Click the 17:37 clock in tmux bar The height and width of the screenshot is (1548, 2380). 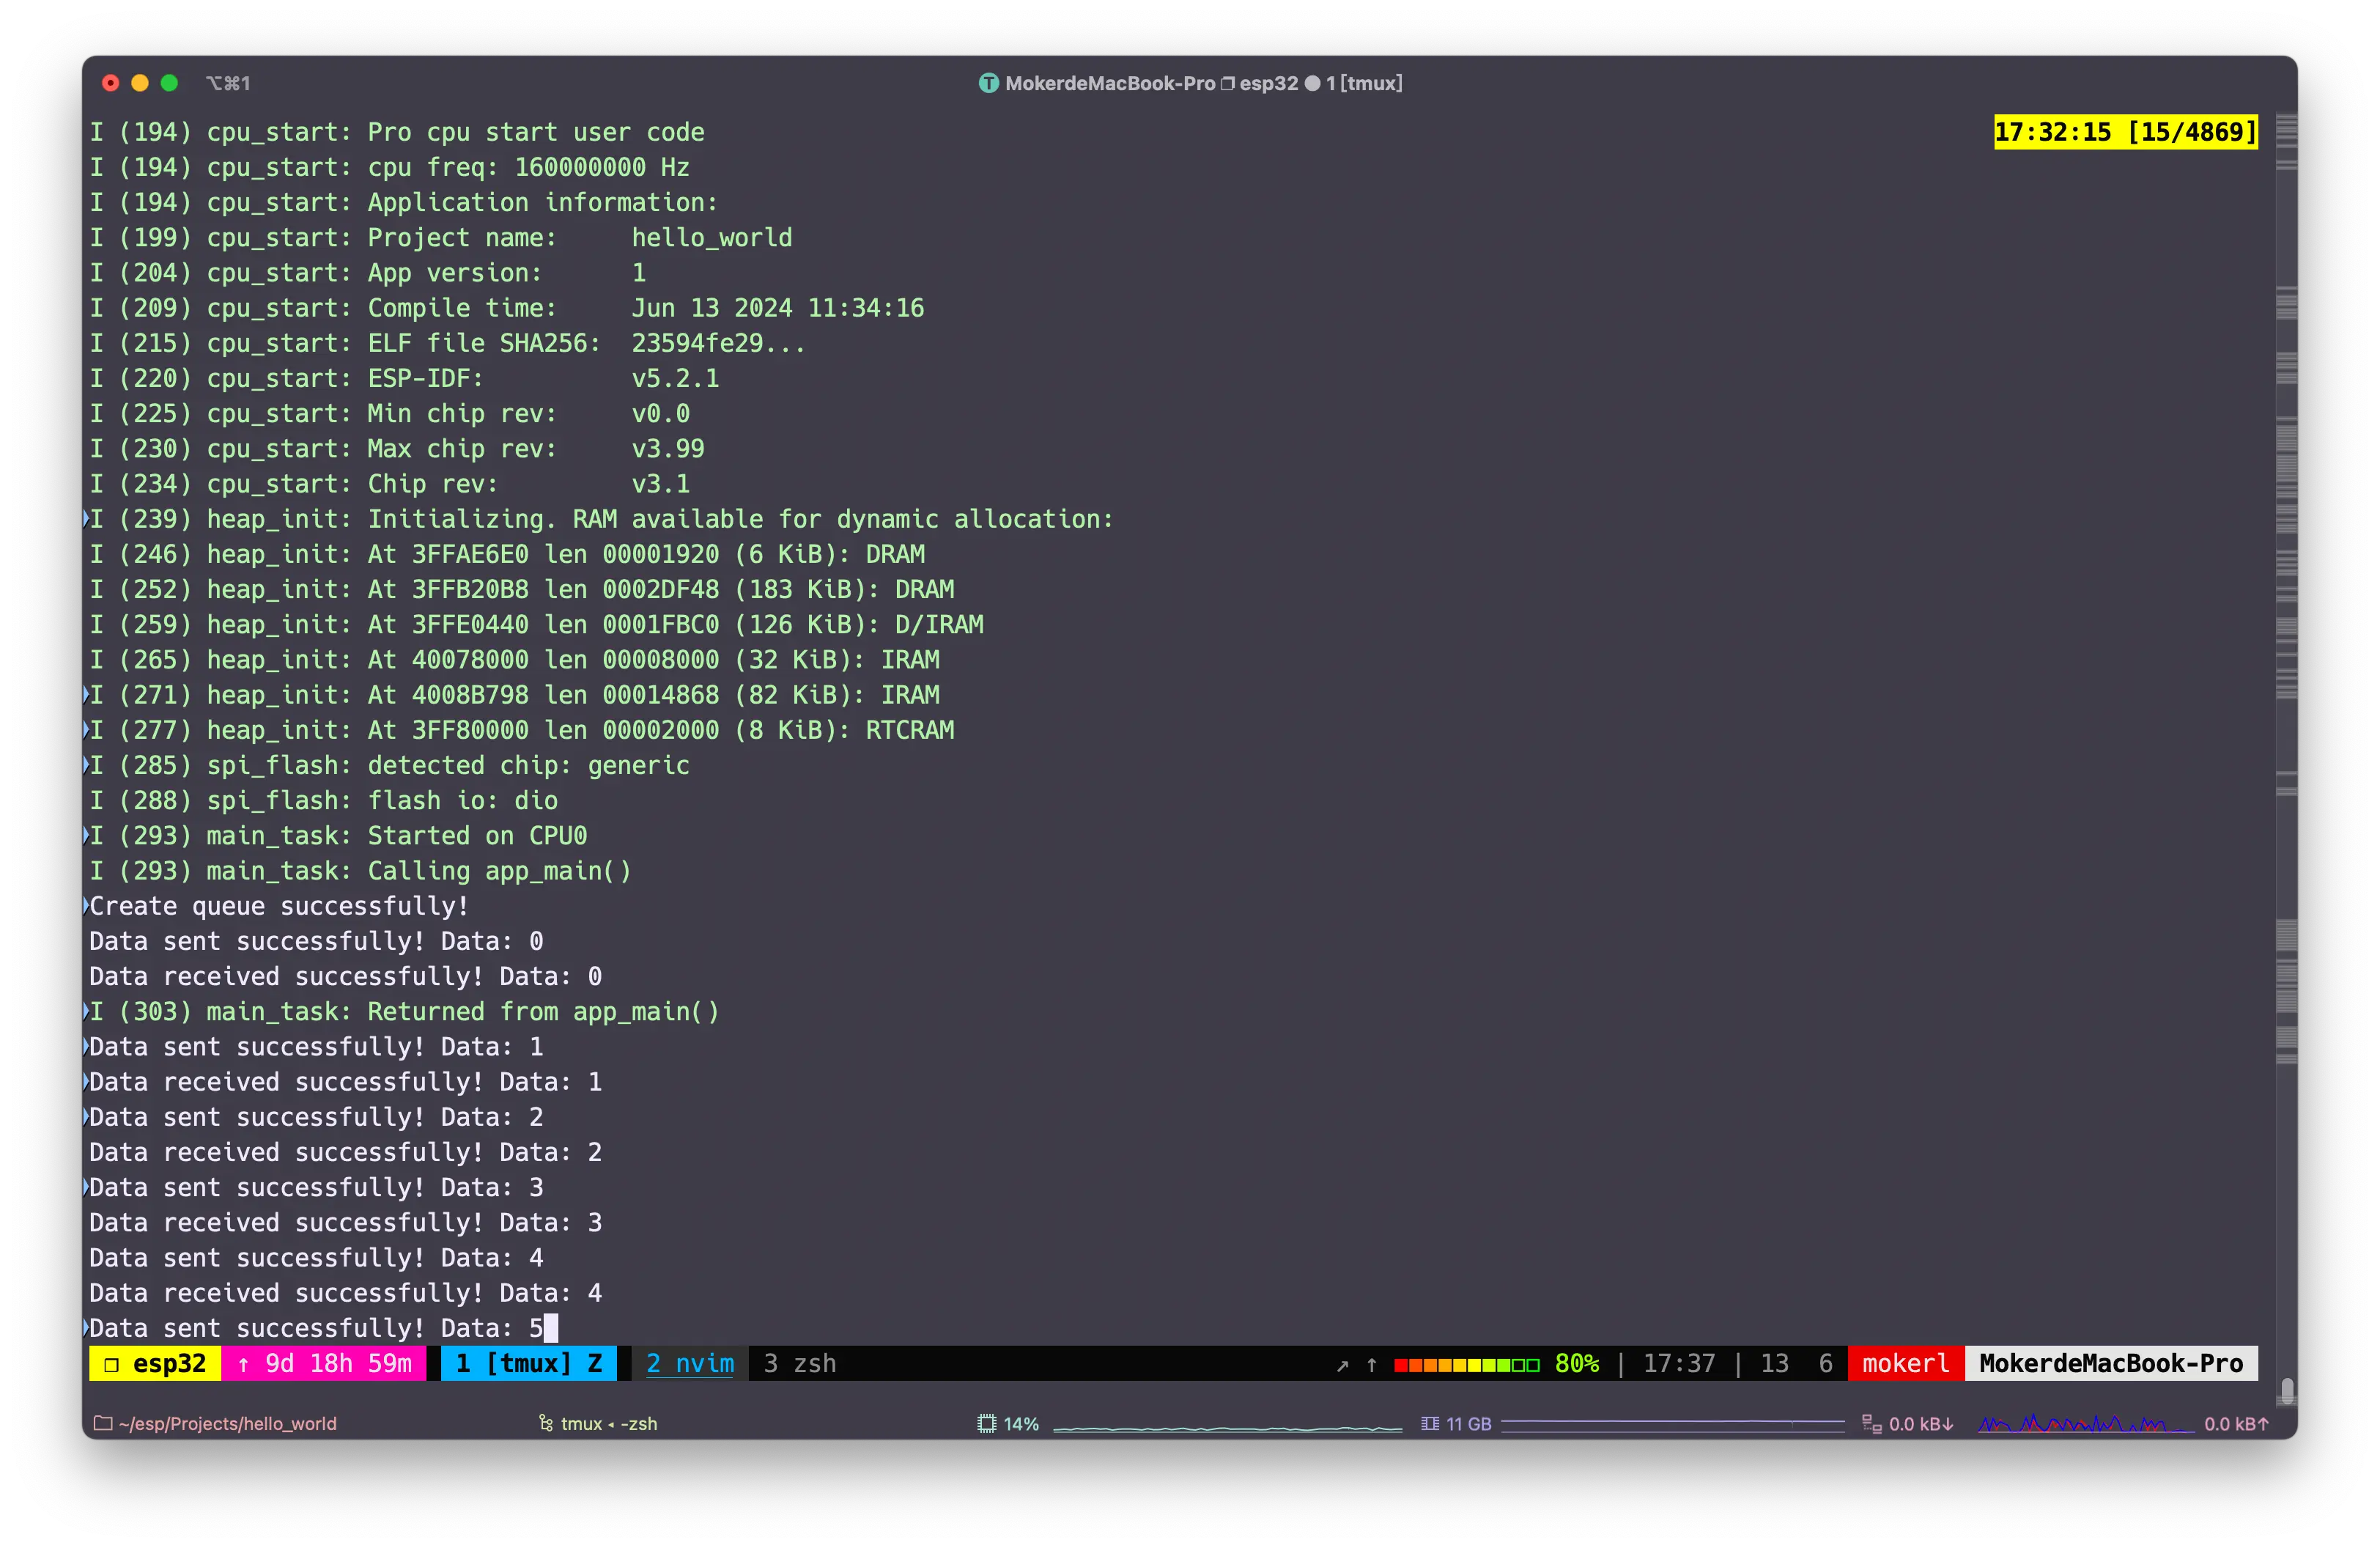click(1679, 1363)
